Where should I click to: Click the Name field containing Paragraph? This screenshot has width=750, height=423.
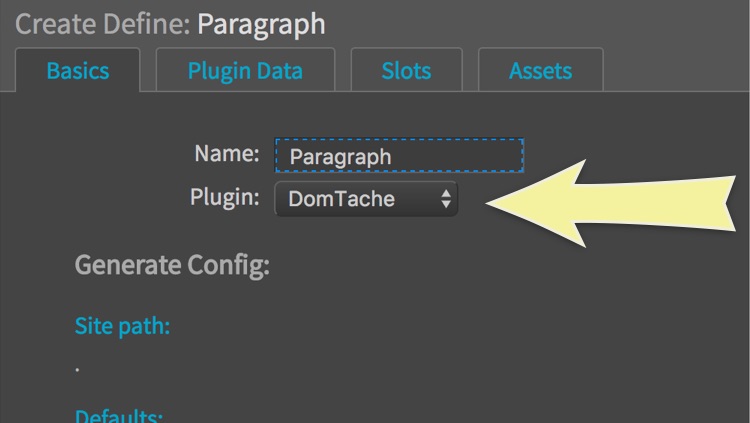(x=399, y=156)
